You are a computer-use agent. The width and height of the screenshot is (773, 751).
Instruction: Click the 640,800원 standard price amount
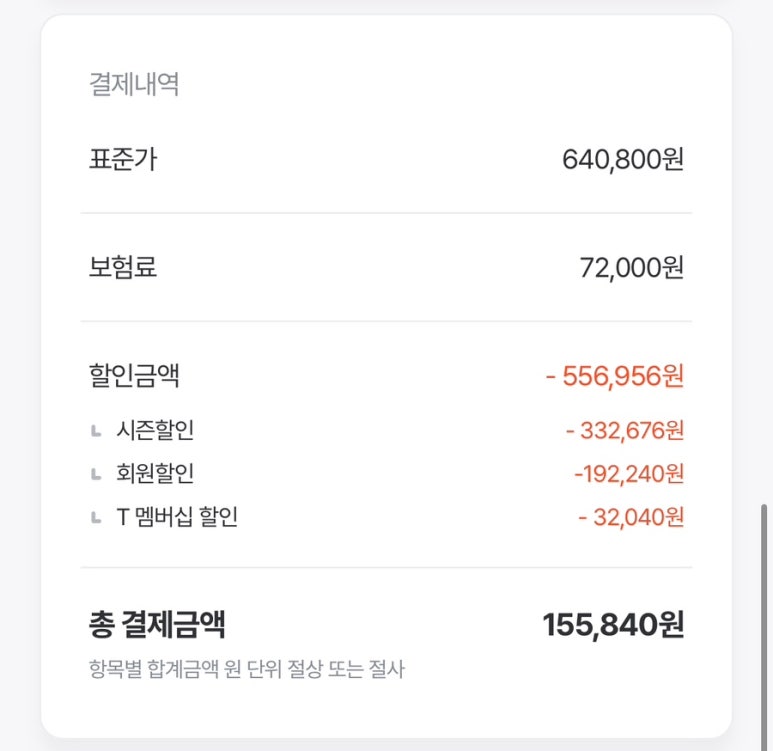623,160
